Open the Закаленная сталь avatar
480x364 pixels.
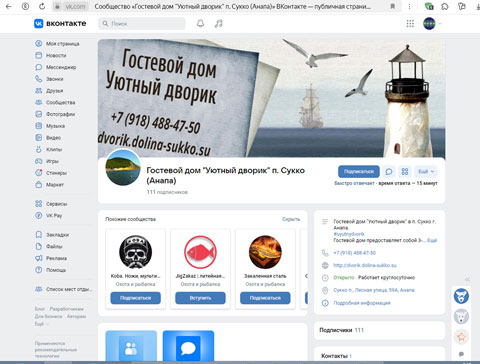point(265,252)
